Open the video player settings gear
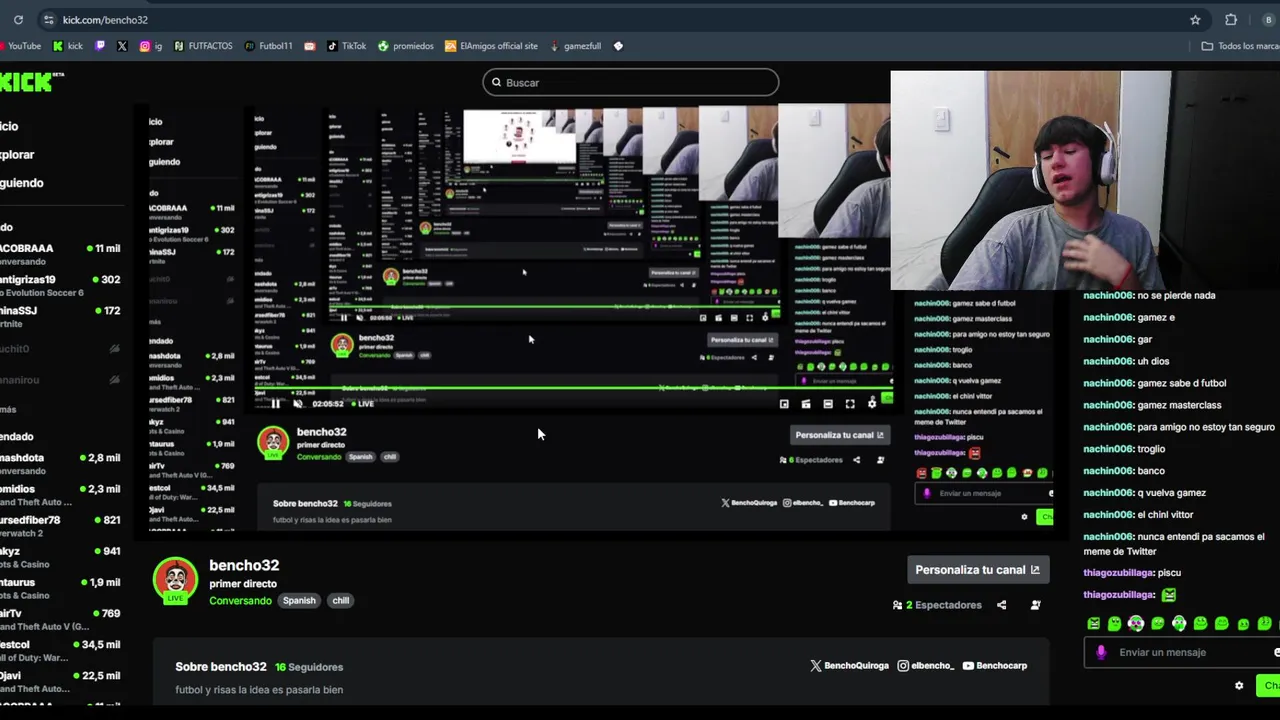 click(x=872, y=404)
